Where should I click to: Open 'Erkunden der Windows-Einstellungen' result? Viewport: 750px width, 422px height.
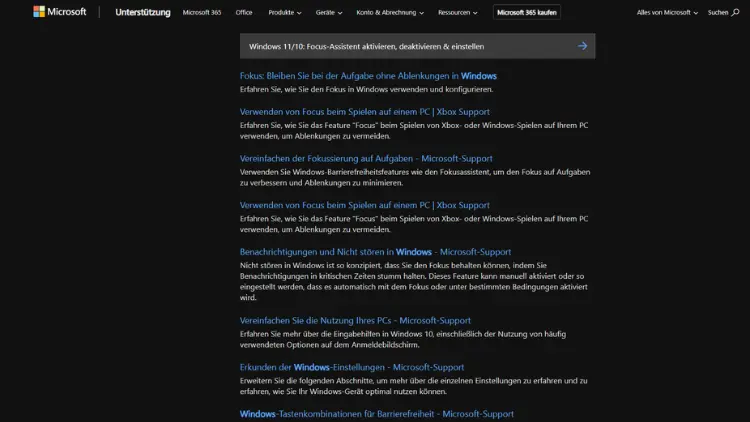(352, 367)
